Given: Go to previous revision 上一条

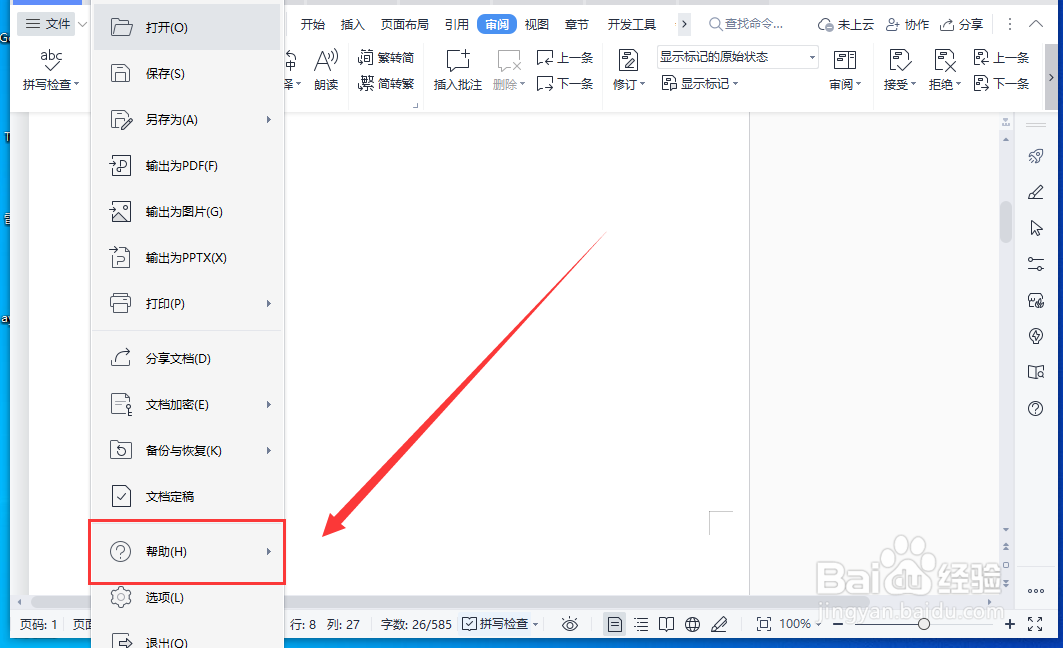Looking at the screenshot, I should click(1001, 58).
